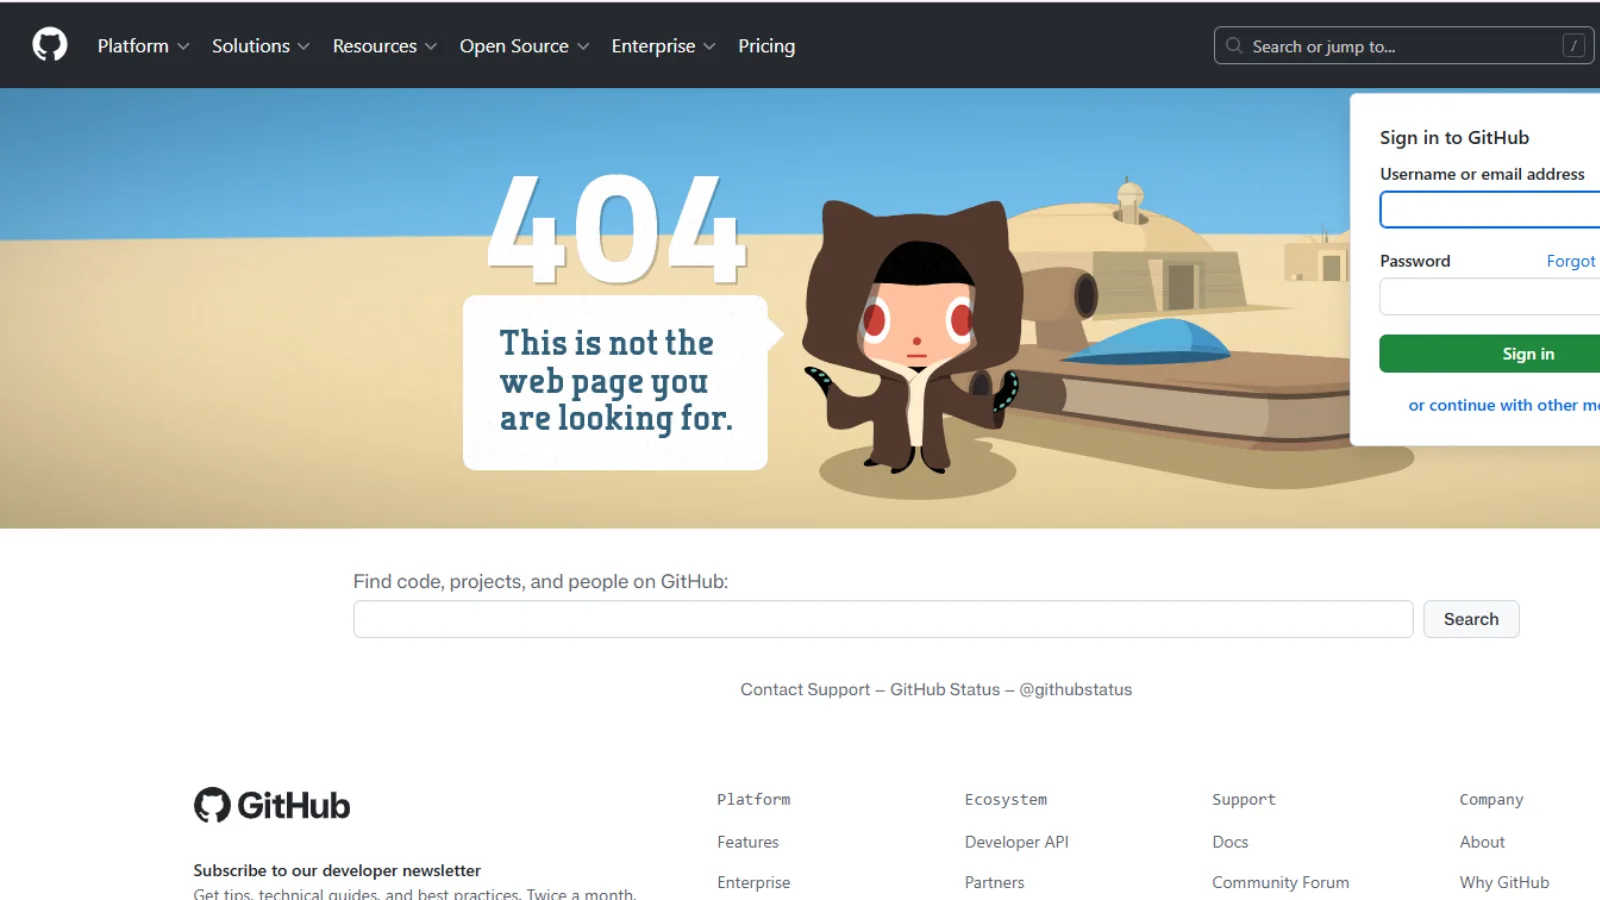Expand the Platform dropdown menu
The image size is (1600, 900).
coord(143,46)
